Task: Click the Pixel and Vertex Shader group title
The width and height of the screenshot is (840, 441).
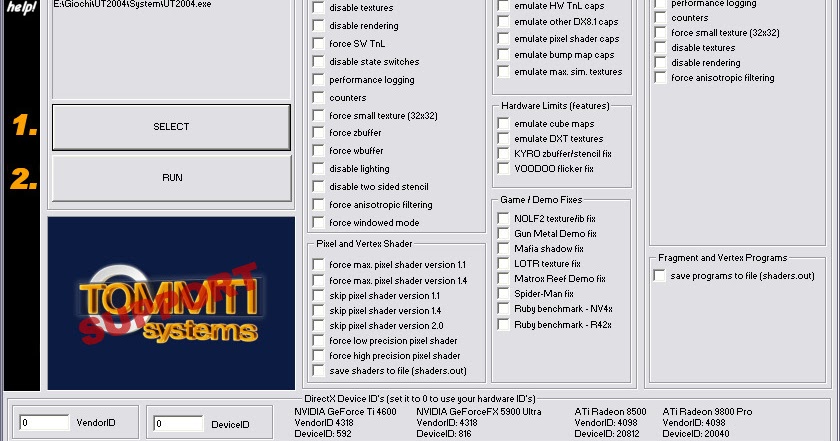Action: click(364, 244)
